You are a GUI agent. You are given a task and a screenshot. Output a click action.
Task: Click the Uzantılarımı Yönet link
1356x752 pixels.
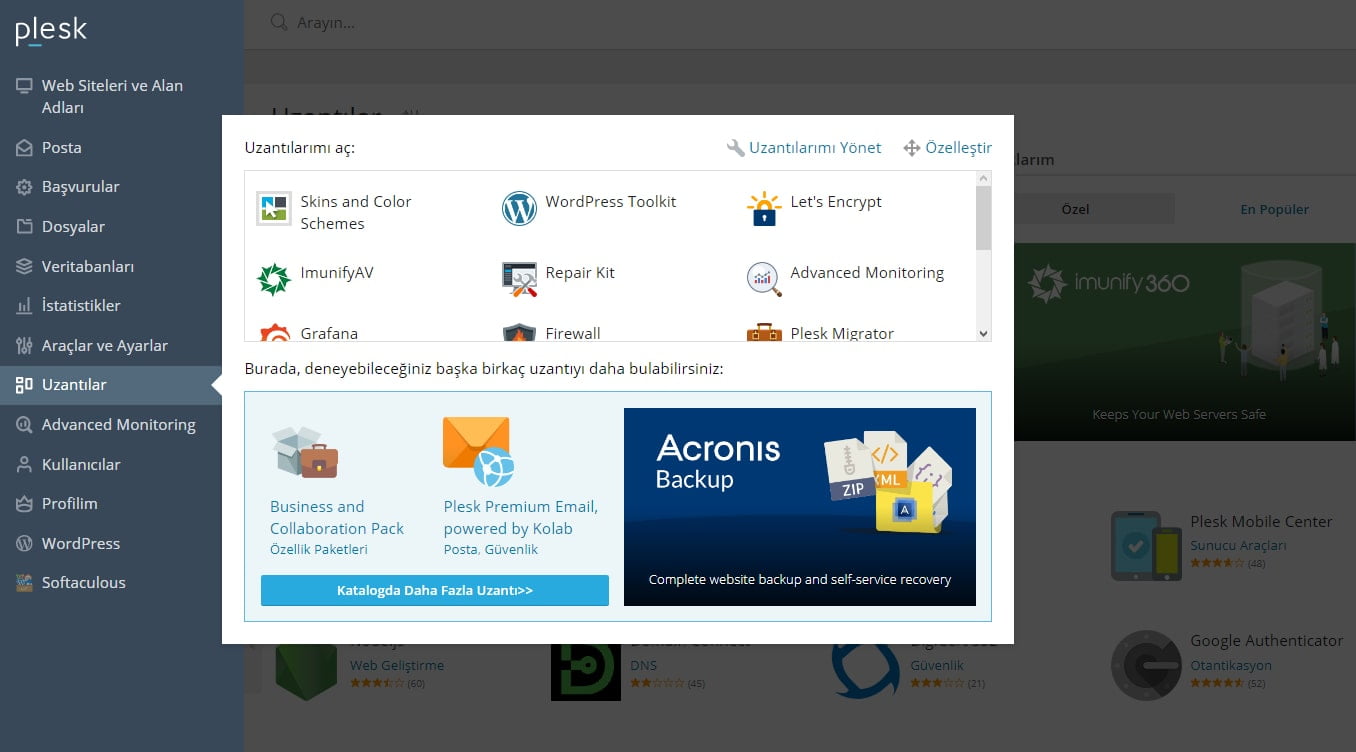pyautogui.click(x=815, y=148)
